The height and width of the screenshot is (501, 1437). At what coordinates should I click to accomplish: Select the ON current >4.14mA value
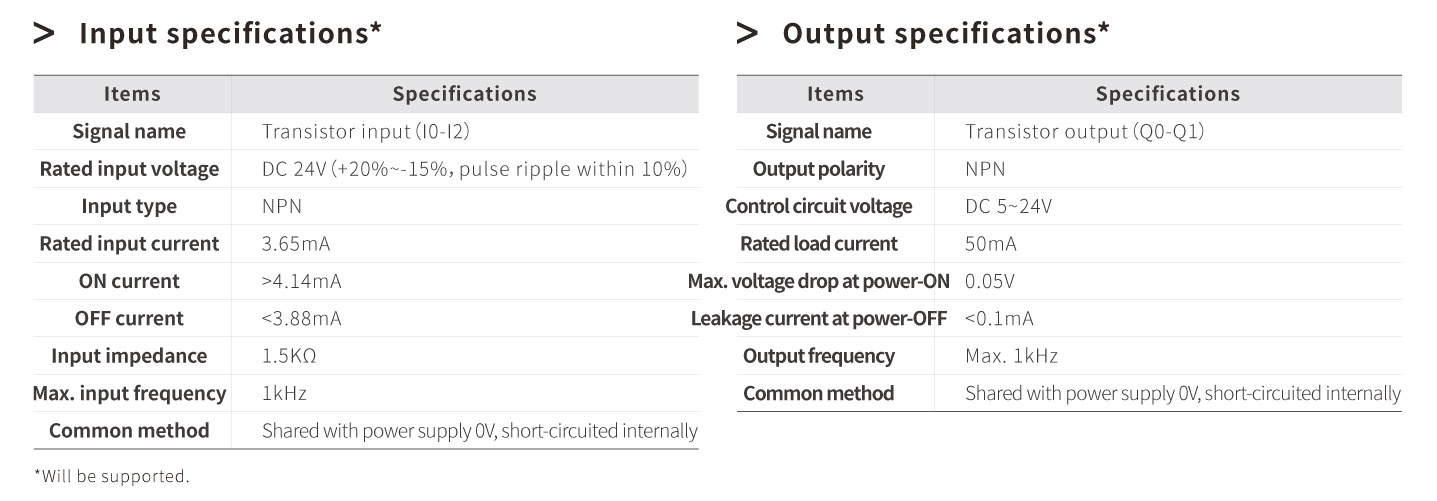click(301, 281)
